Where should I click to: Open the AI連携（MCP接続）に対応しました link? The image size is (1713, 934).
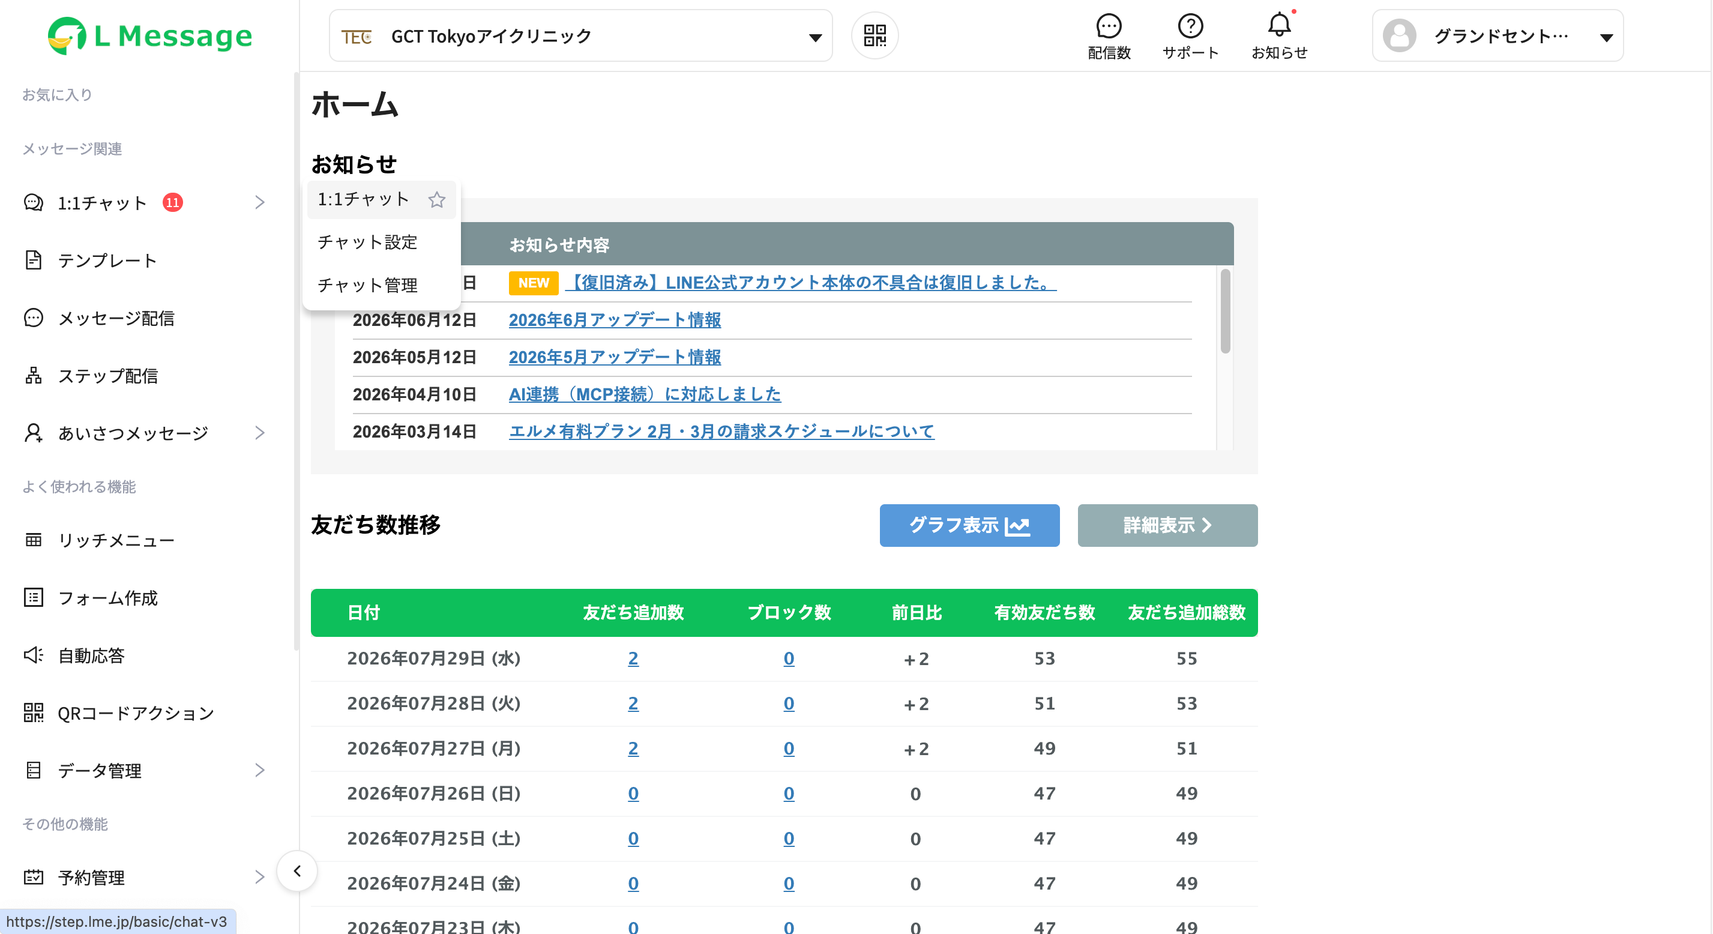(645, 394)
